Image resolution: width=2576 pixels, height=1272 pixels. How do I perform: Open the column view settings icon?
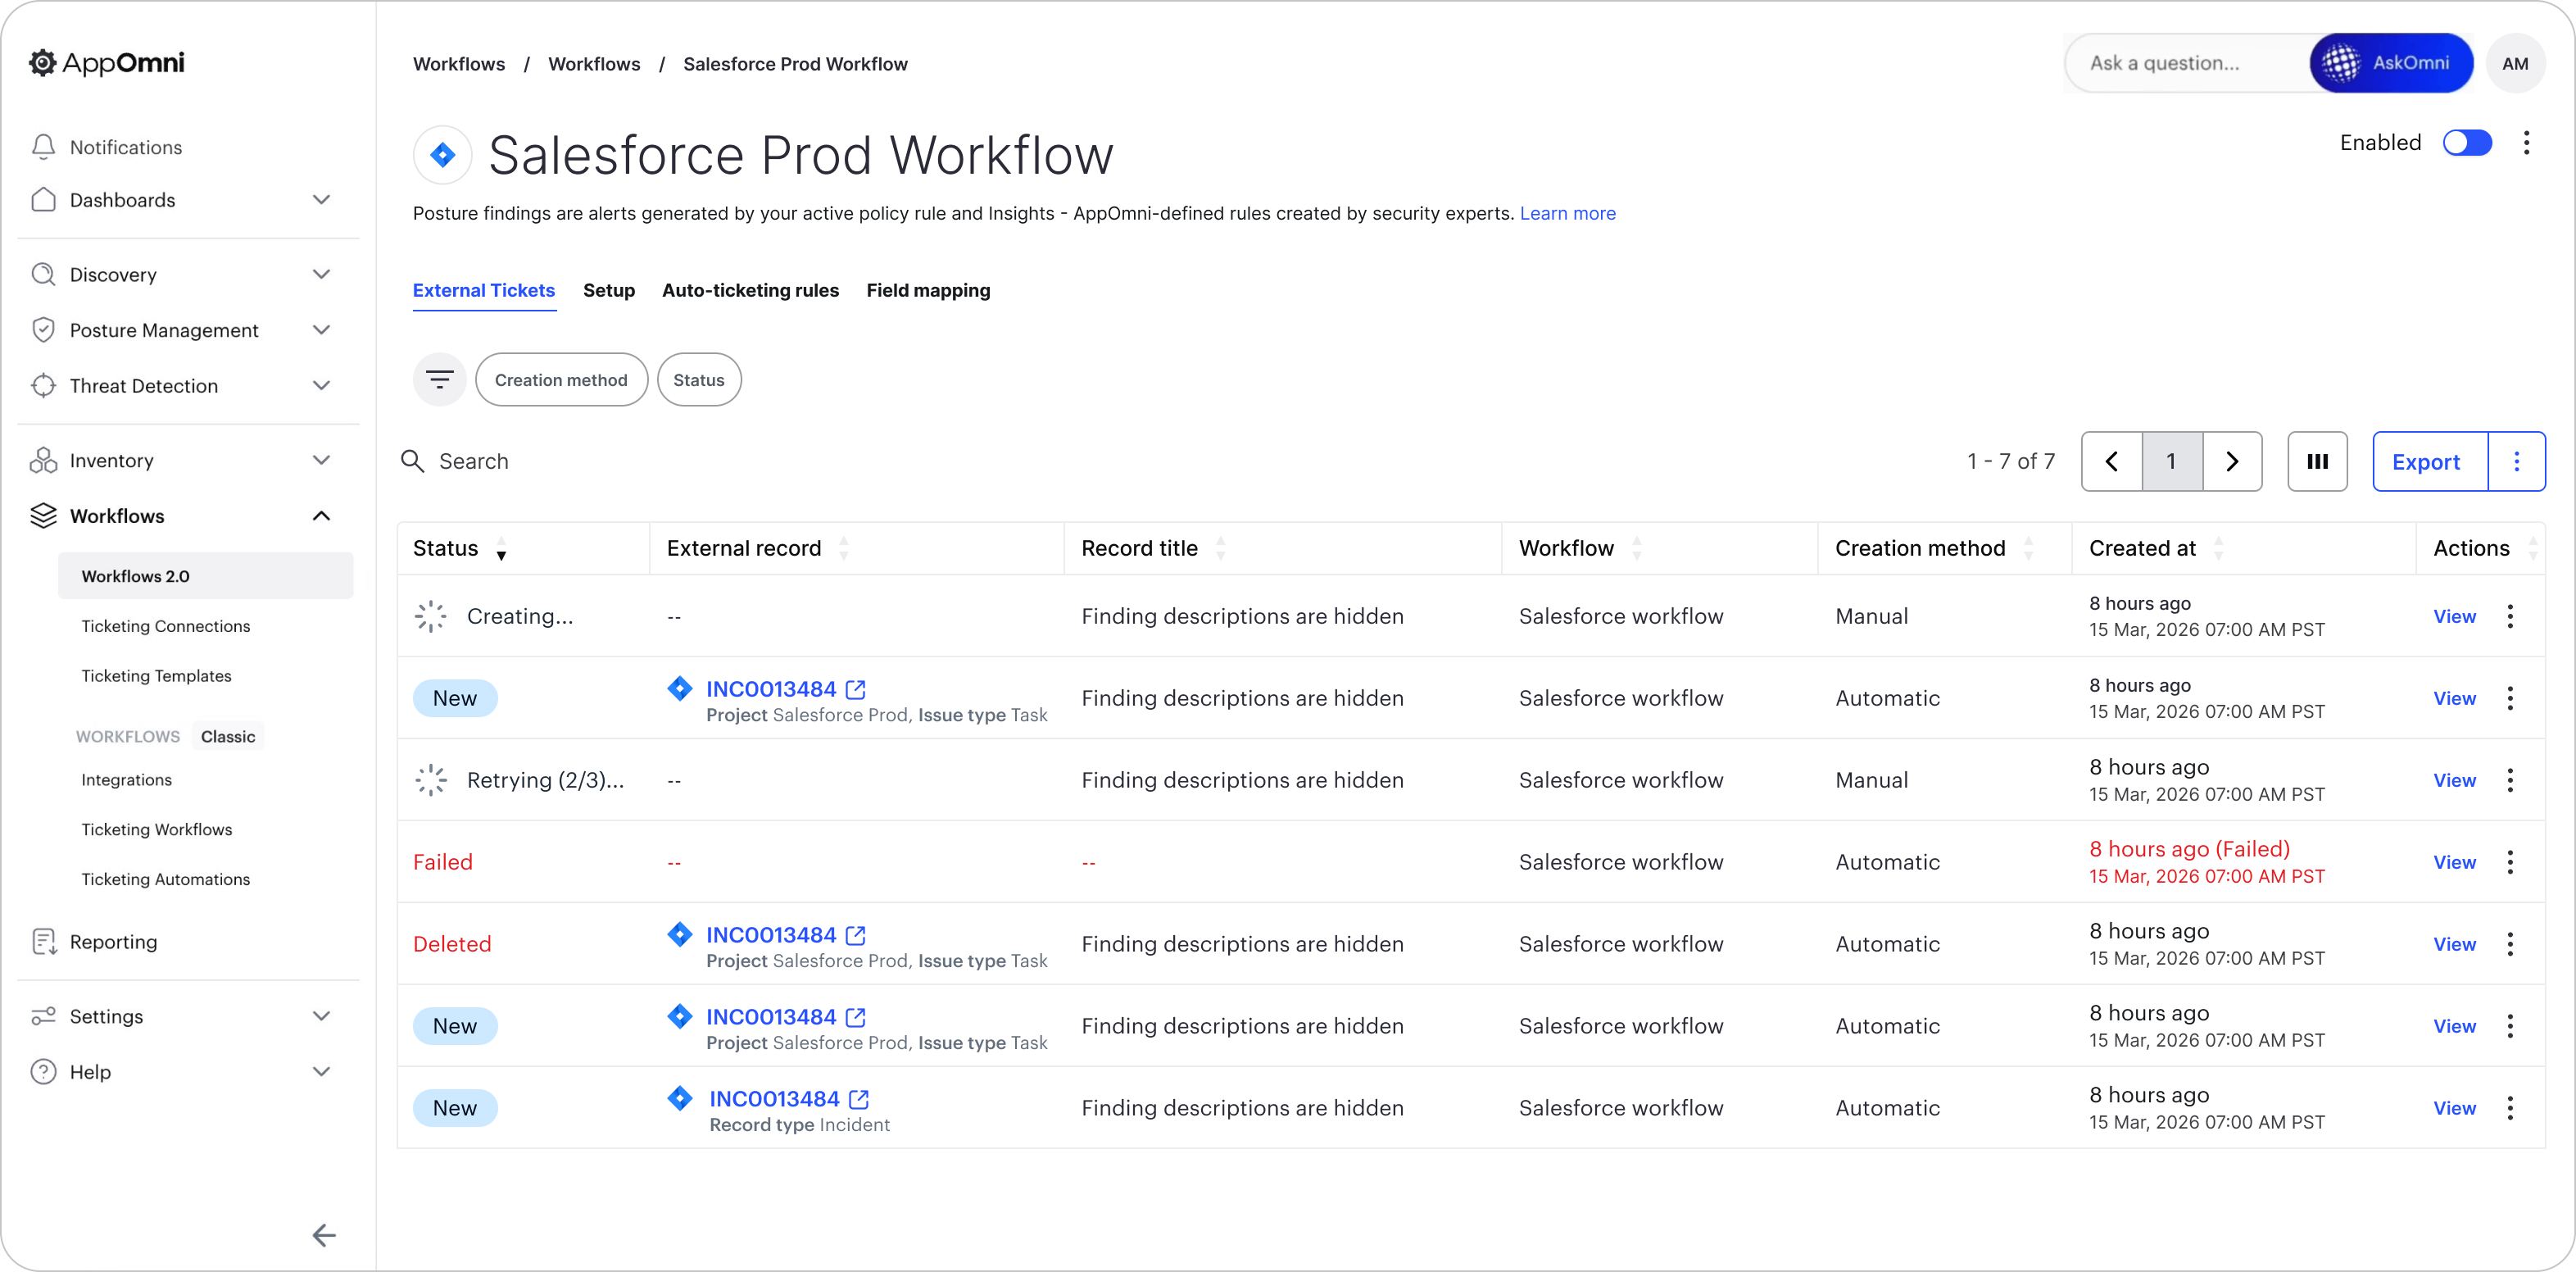point(2317,461)
